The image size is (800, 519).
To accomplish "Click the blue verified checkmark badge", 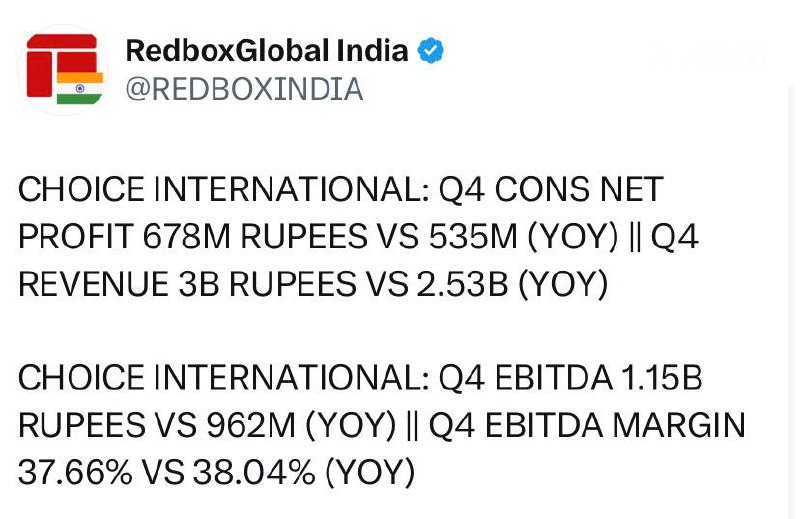I will coord(431,51).
